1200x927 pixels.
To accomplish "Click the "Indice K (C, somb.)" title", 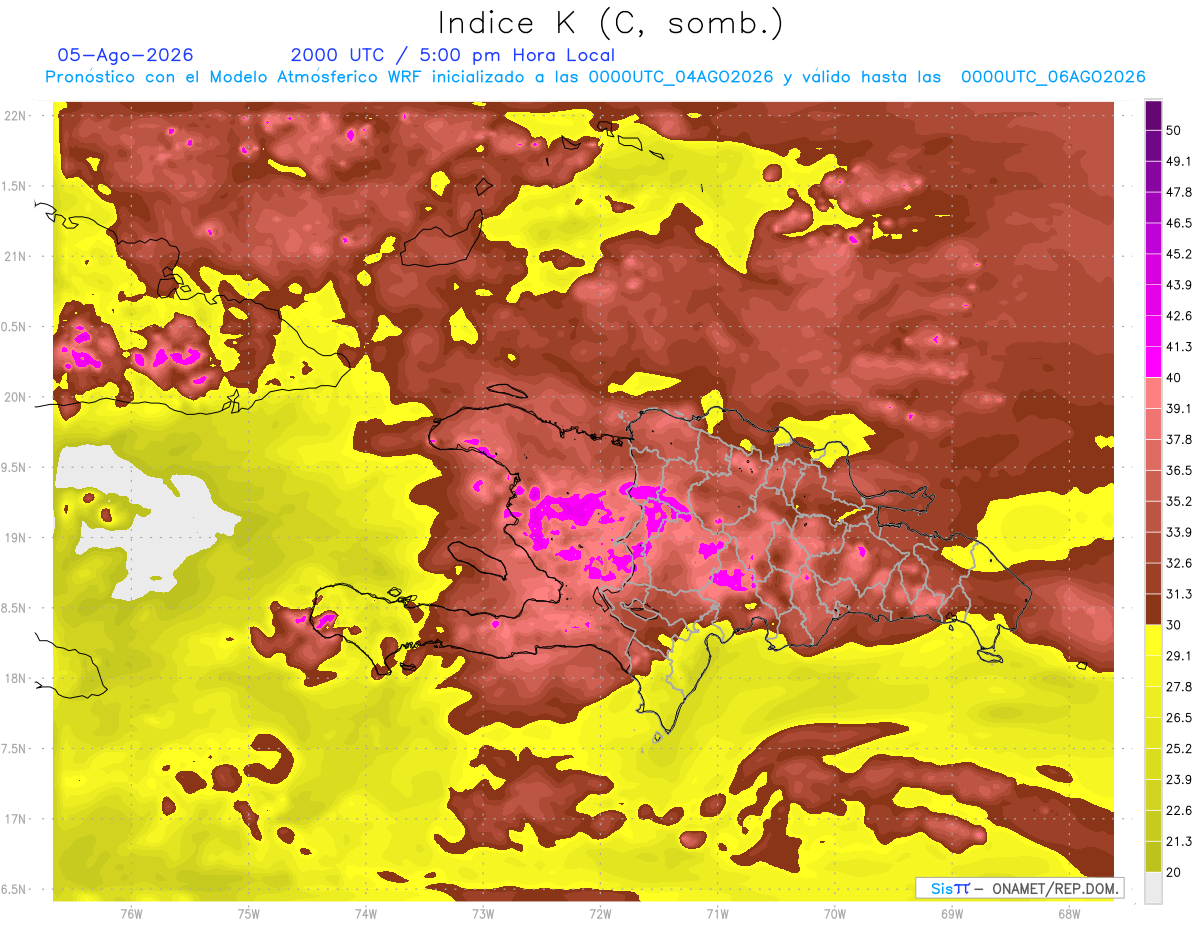I will (x=610, y=24).
